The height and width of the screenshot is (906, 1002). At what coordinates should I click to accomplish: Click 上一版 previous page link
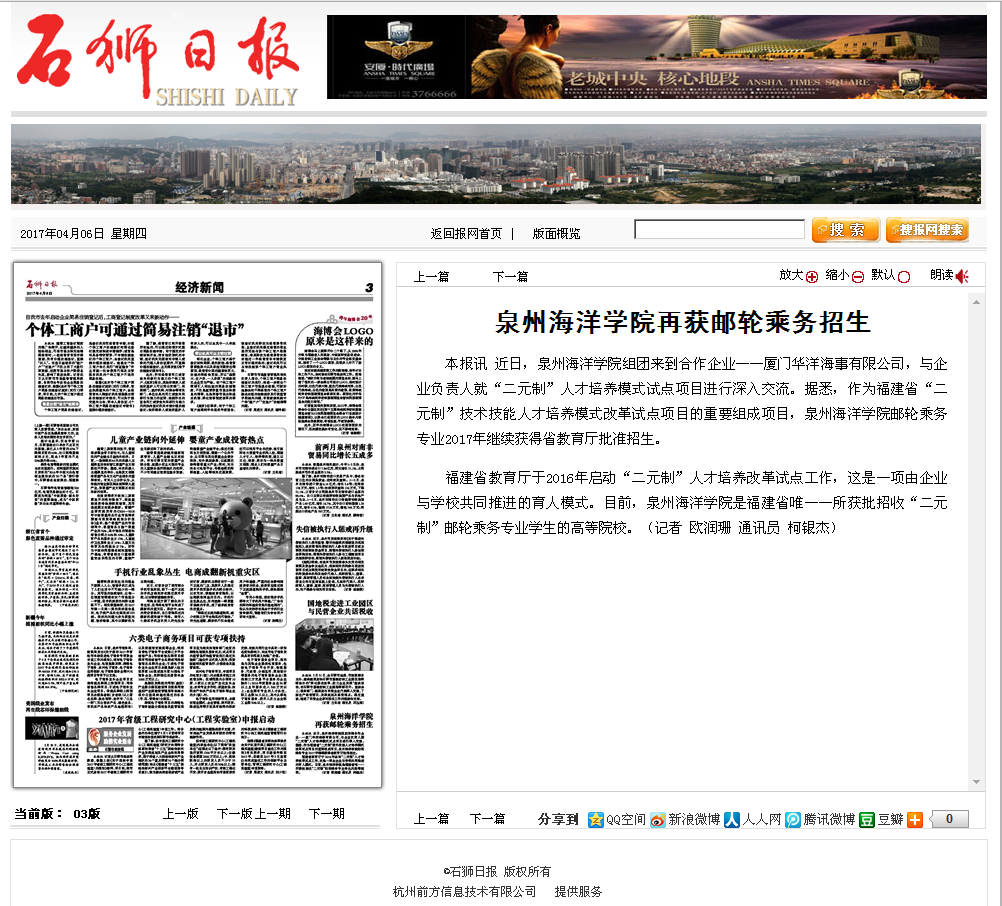pos(181,813)
